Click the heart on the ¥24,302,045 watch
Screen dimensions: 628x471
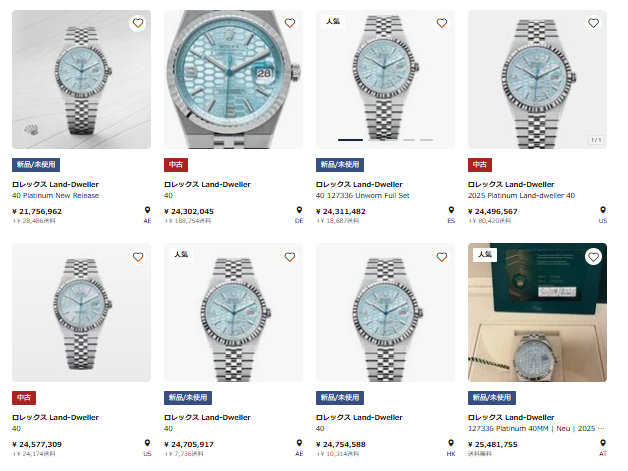(290, 23)
